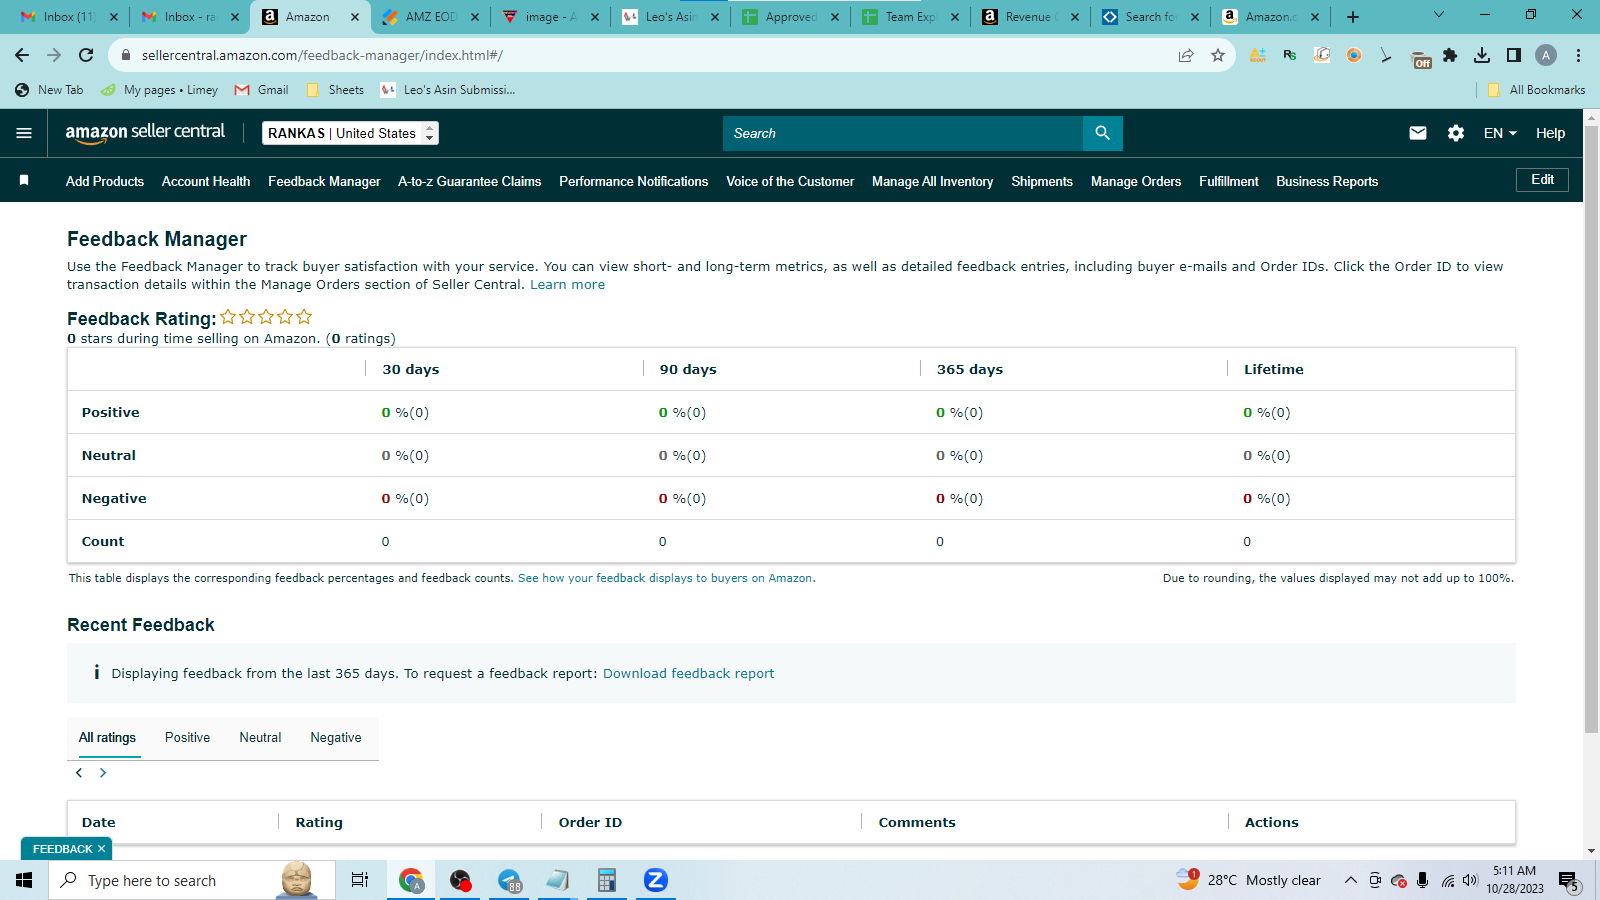Open the Settings gear in Seller Central
Viewport: 1600px width, 900px height.
1456,133
